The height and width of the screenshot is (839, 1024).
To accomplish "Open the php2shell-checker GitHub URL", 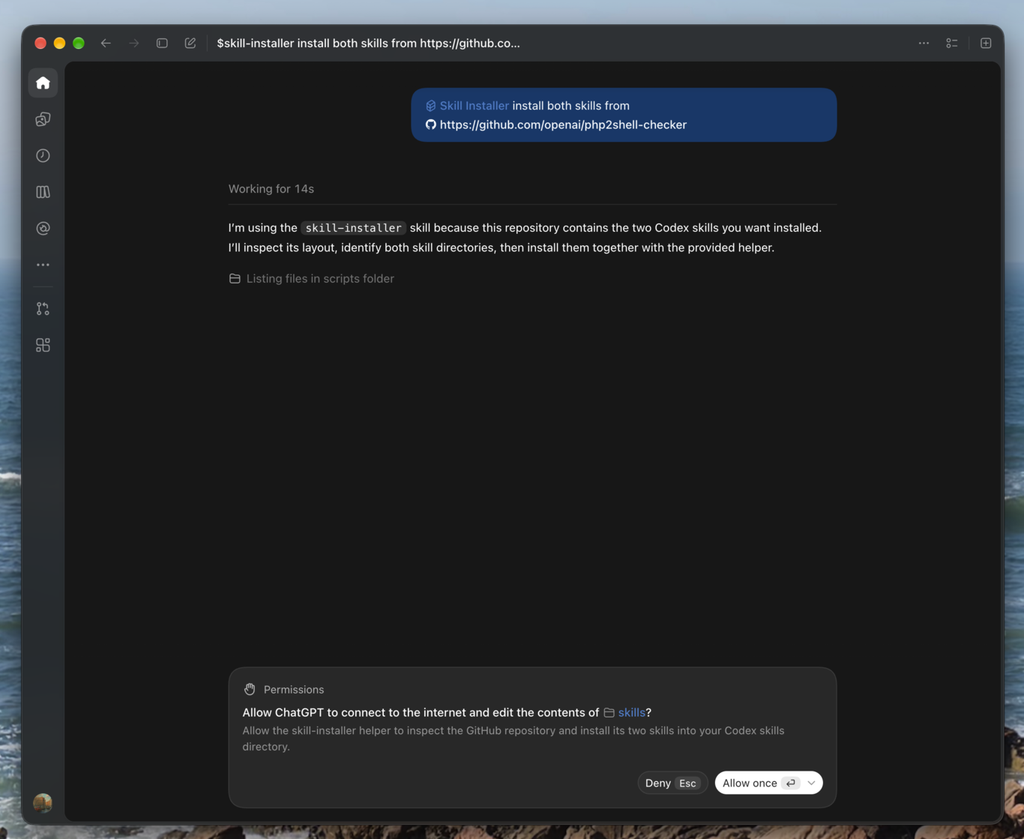I will [563, 125].
